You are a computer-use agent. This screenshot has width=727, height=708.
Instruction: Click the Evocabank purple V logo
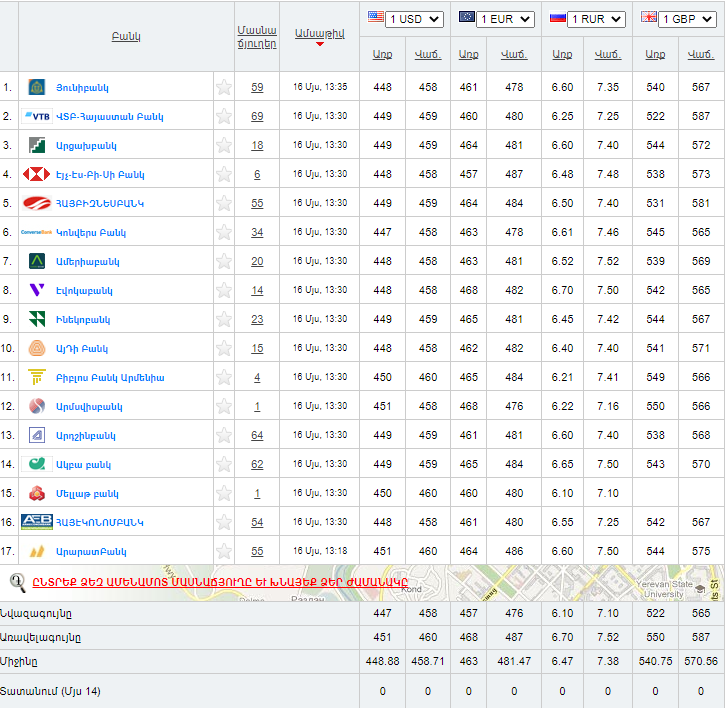coord(37,290)
